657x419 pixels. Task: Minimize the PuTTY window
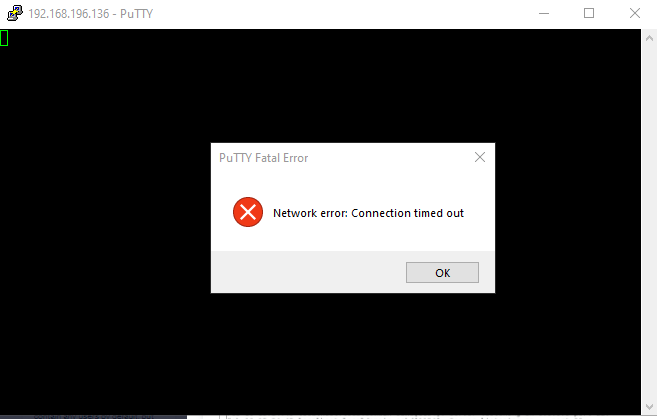click(x=544, y=13)
